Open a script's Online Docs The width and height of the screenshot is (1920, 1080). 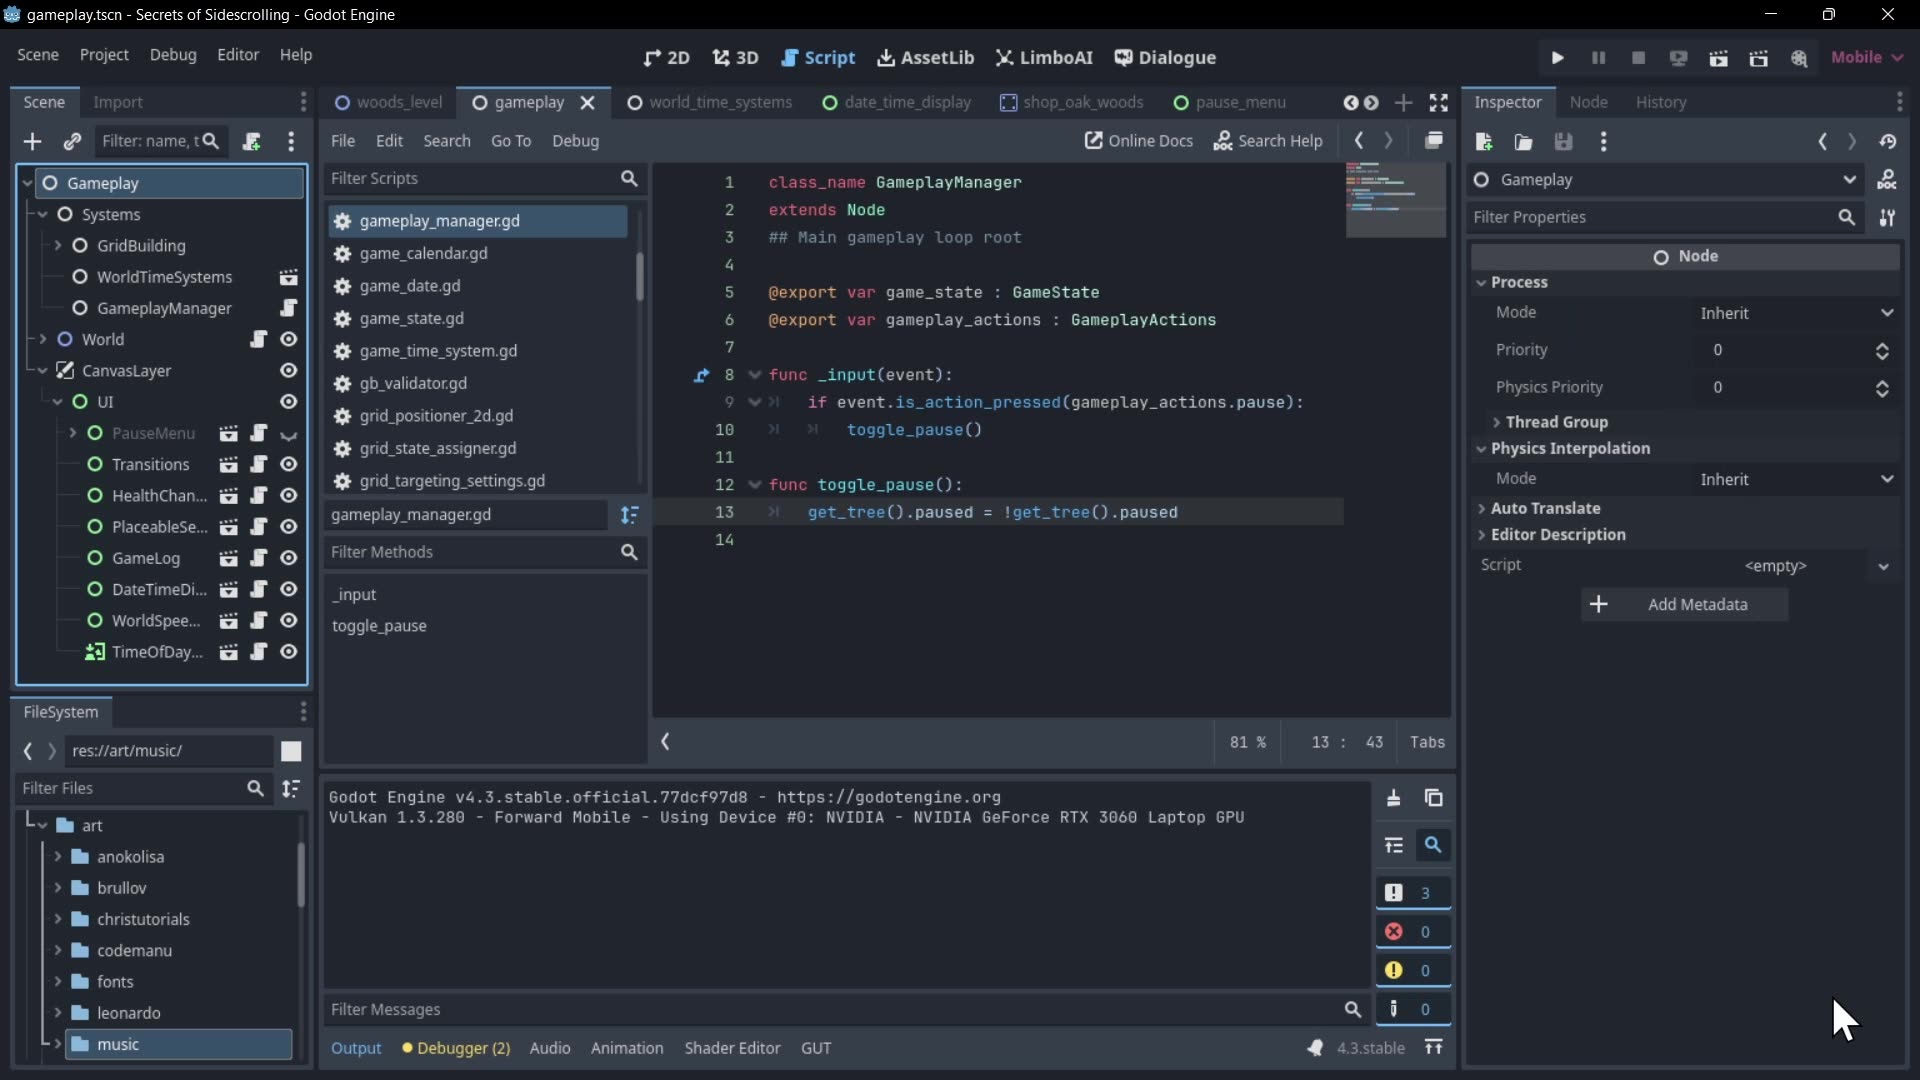(x=1139, y=141)
